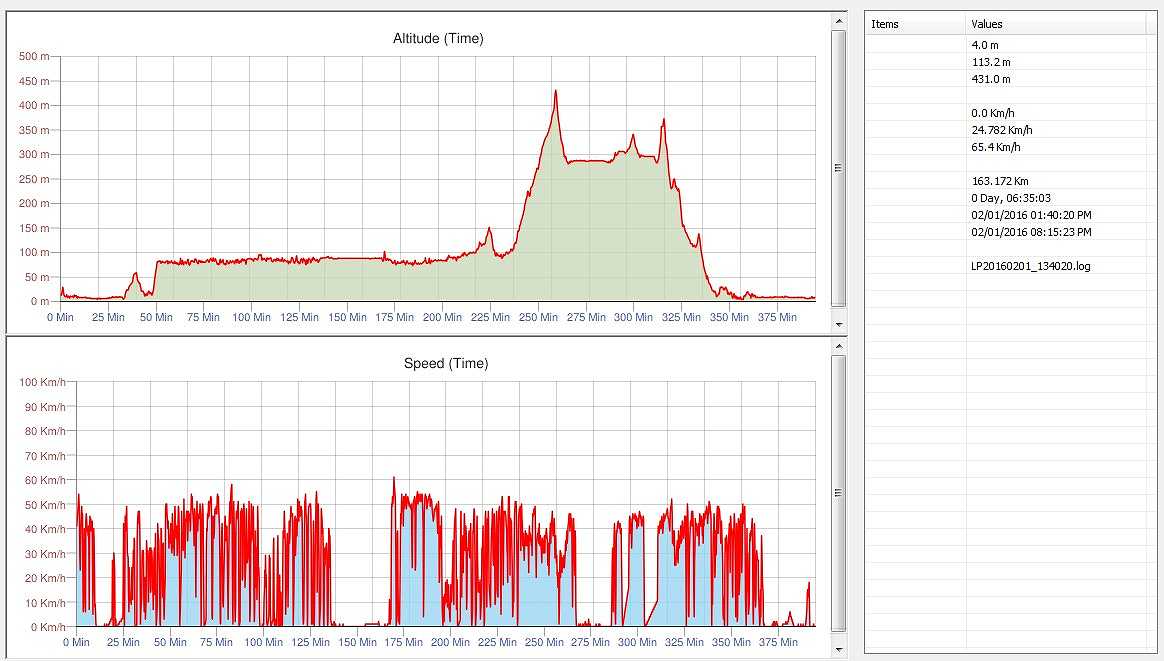Click the 375 Min label on speed chart
The height and width of the screenshot is (661, 1164).
[779, 642]
